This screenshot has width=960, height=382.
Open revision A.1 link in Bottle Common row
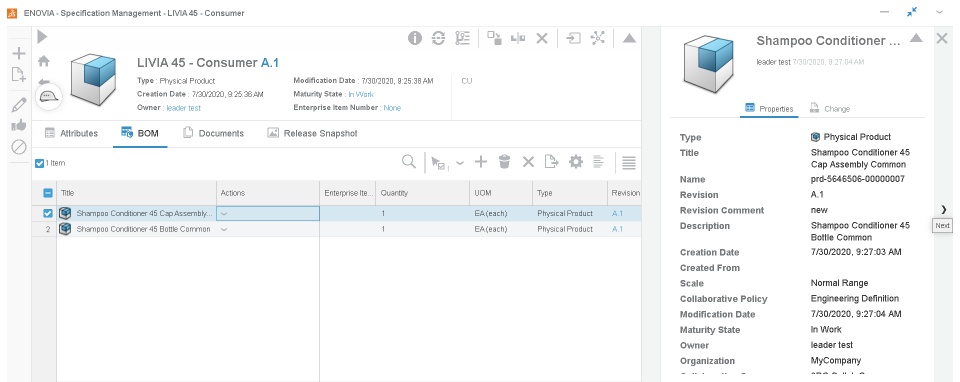(x=617, y=230)
